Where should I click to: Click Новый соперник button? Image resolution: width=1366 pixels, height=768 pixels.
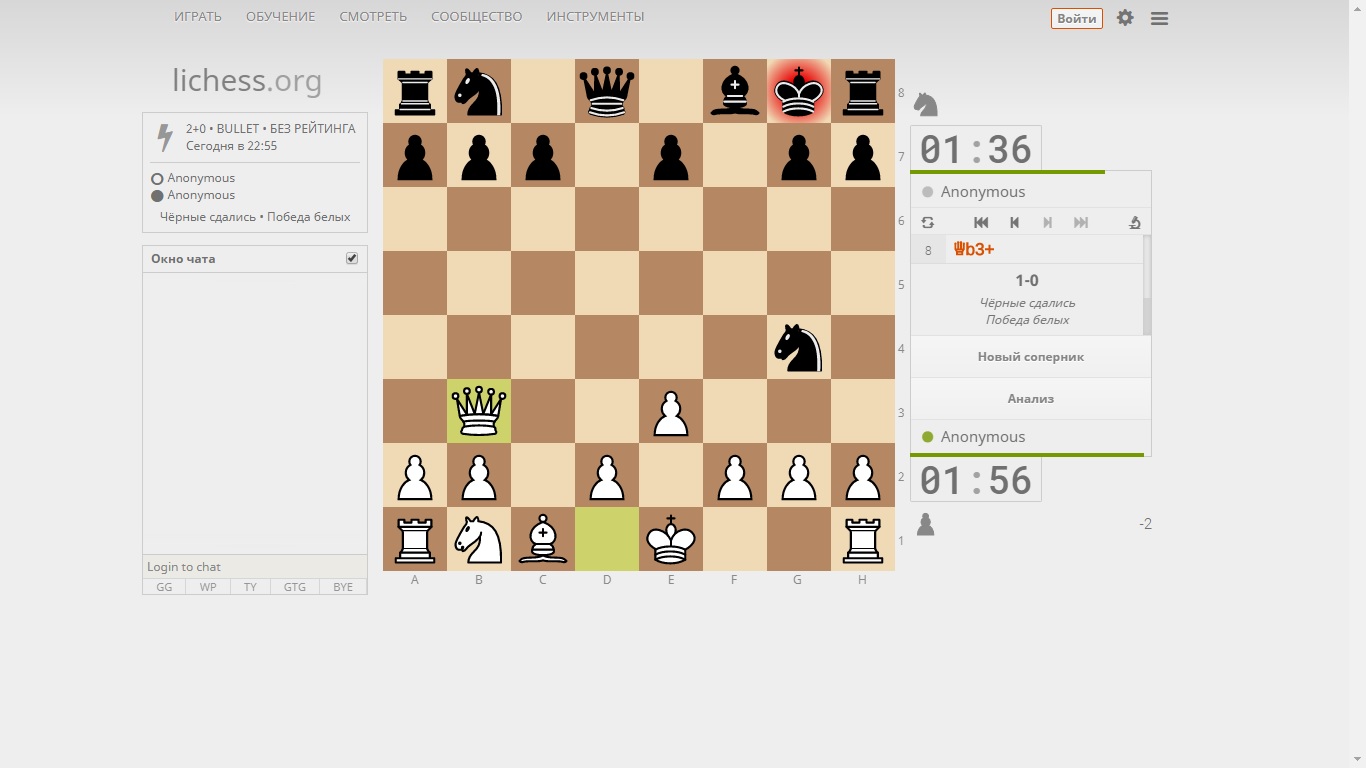coord(1030,357)
